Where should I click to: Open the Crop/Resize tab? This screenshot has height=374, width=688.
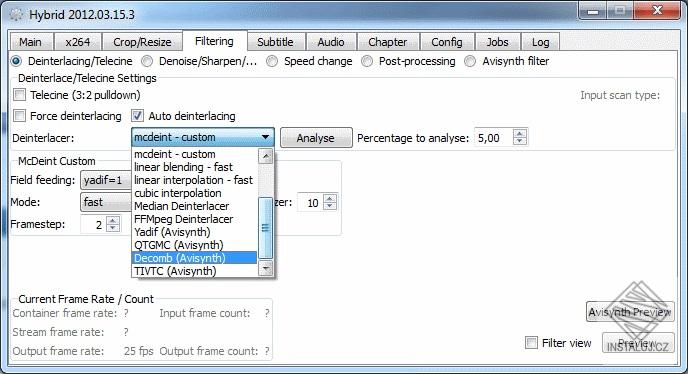[x=142, y=42]
